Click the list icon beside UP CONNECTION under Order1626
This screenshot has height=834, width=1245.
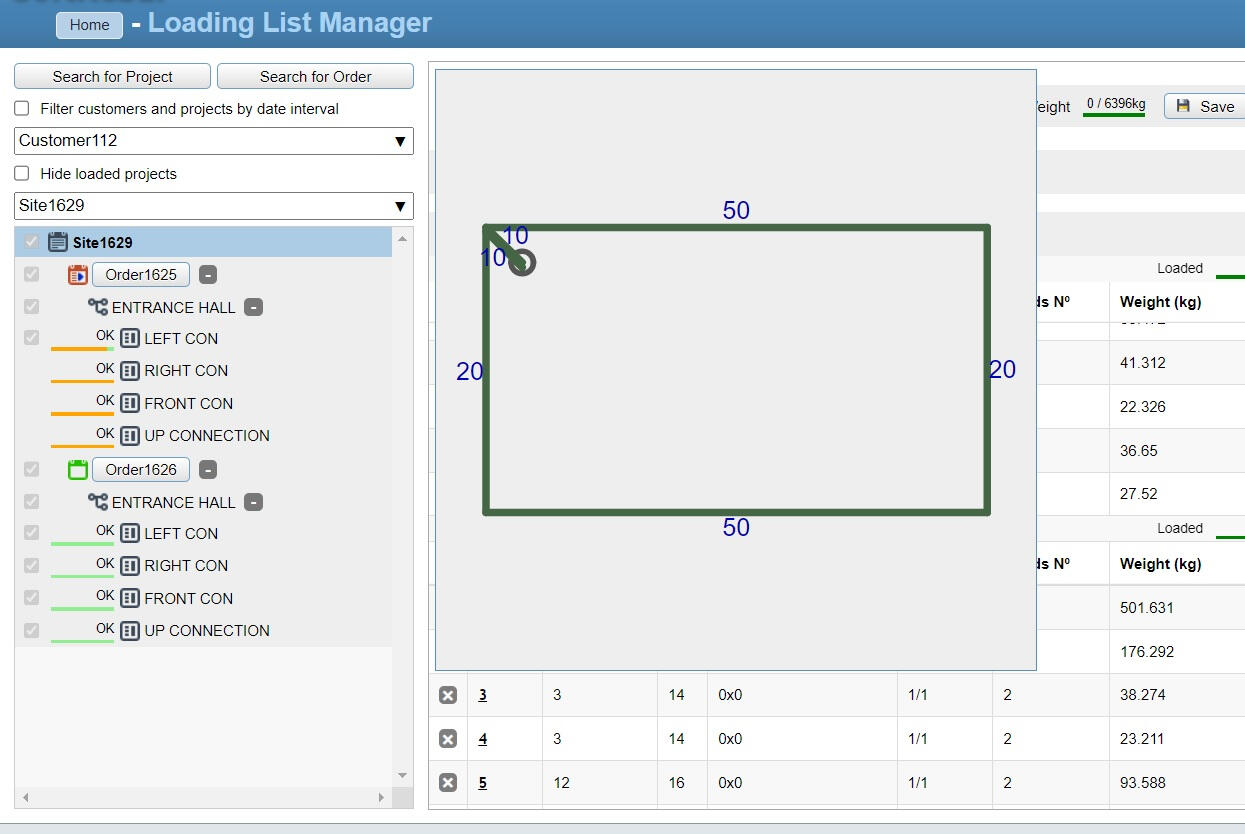[130, 631]
